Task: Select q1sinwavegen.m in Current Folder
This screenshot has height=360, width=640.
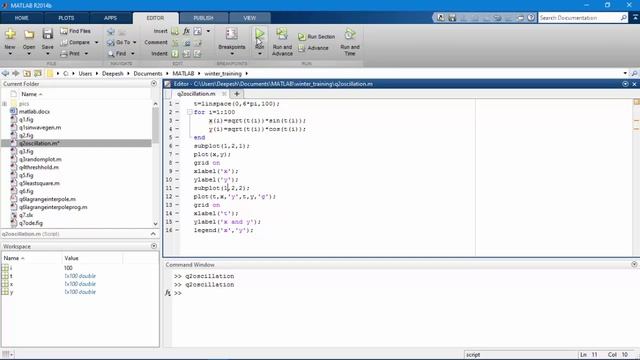Action: point(40,128)
